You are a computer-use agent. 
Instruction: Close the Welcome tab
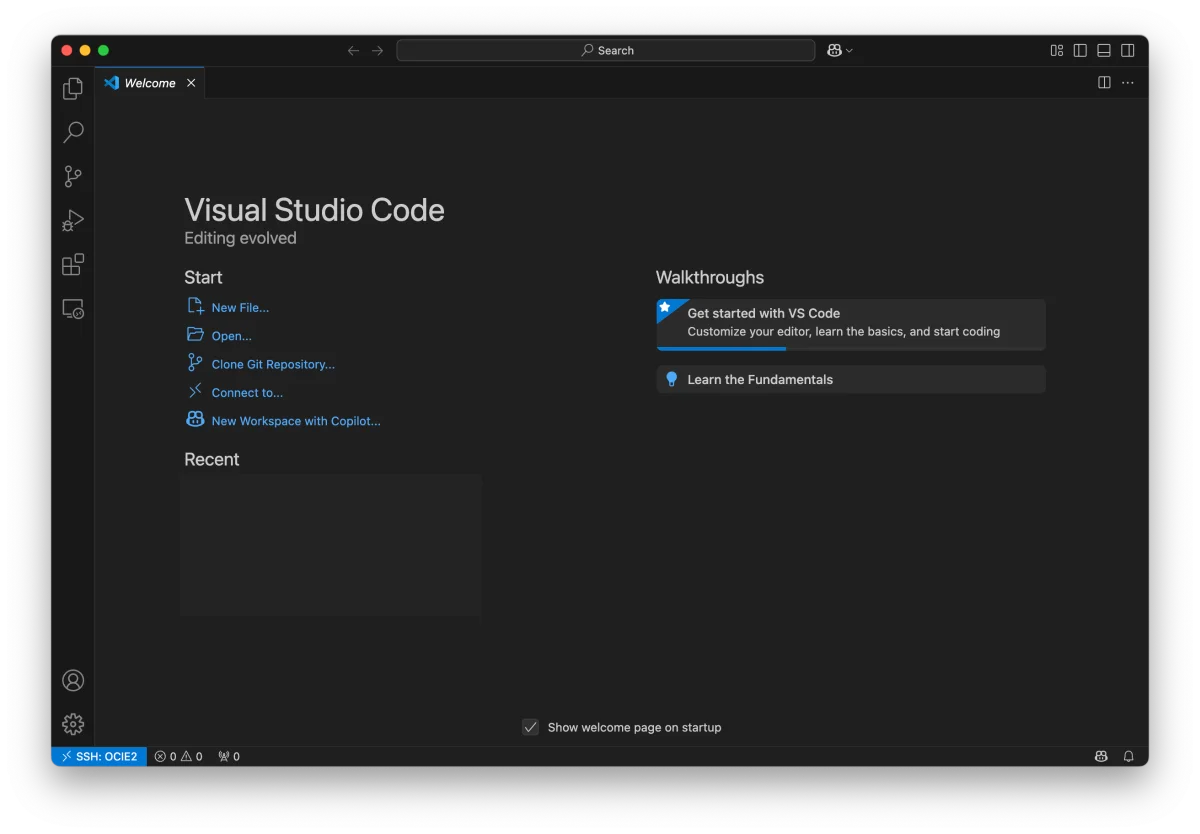[x=191, y=83]
